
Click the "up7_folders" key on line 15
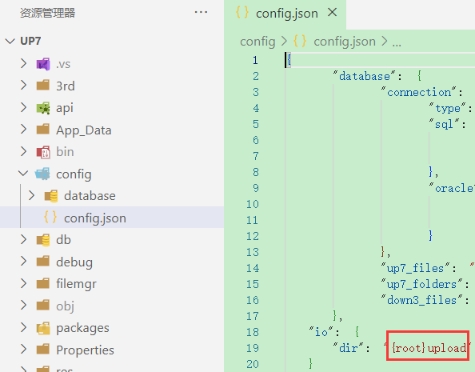pos(421,284)
